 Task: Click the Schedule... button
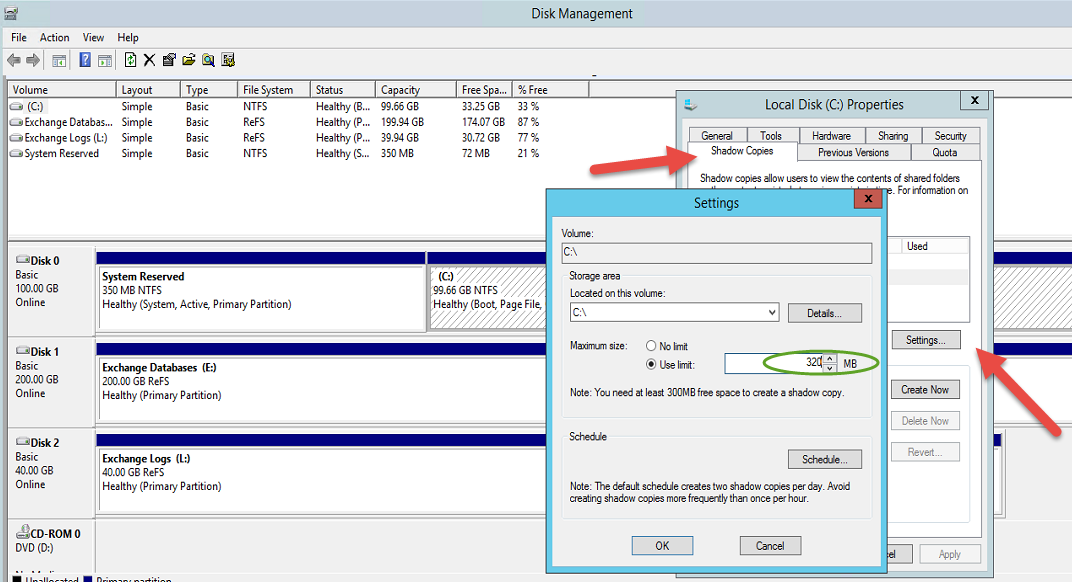(825, 460)
